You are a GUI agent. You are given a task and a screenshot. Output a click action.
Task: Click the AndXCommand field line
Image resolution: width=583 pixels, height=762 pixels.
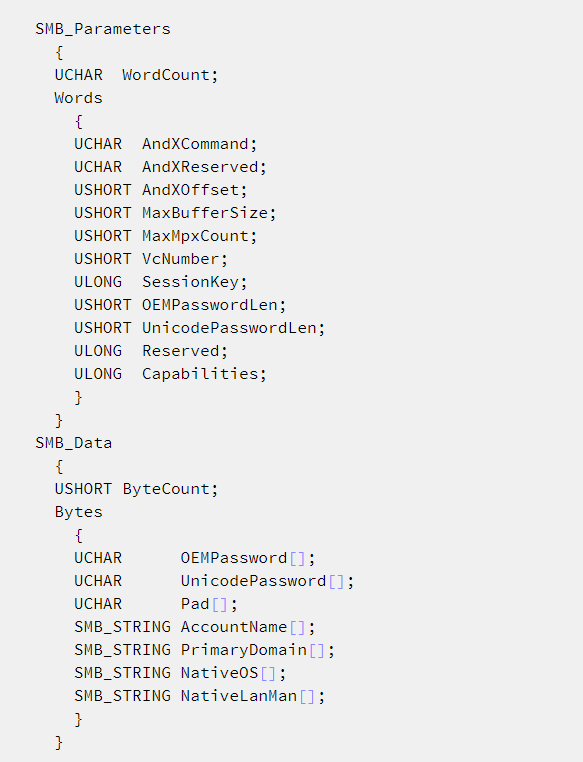pos(166,144)
